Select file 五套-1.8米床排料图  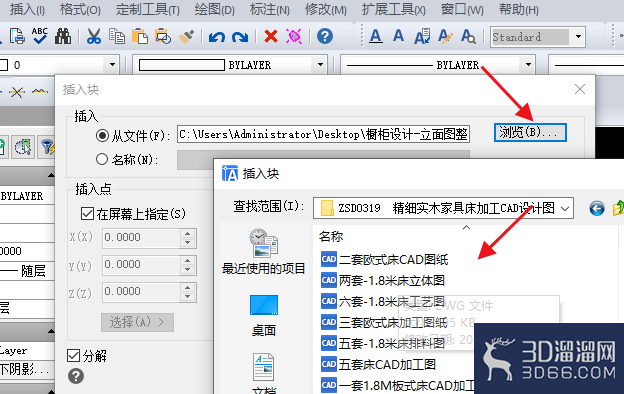[383, 343]
